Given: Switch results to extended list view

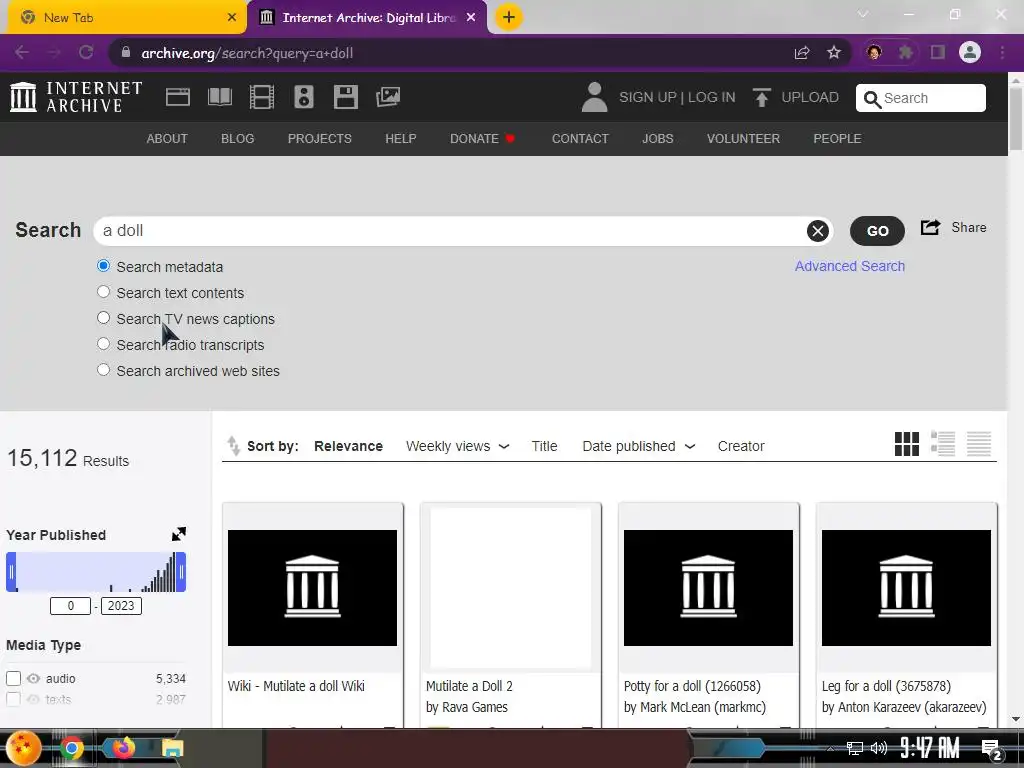Looking at the screenshot, I should [x=942, y=444].
